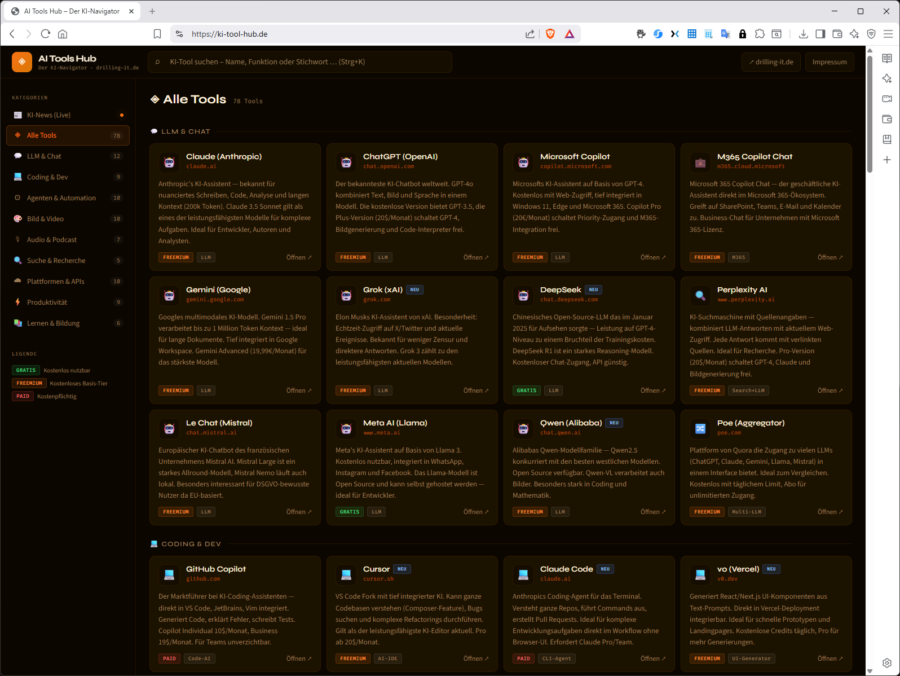Open the Brave Rewards triangle icon

pos(569,33)
